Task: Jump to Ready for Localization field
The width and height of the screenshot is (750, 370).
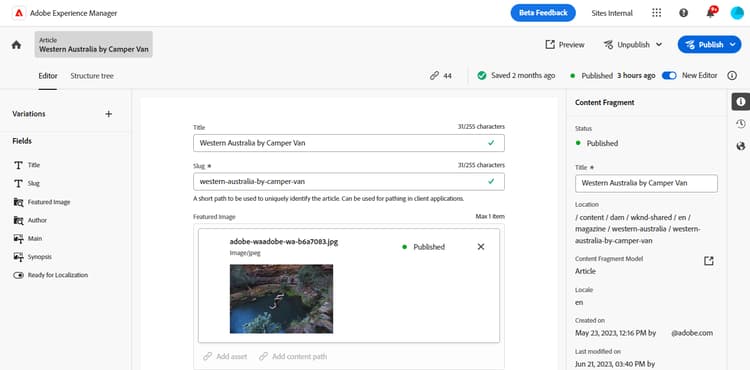Action: coord(51,275)
